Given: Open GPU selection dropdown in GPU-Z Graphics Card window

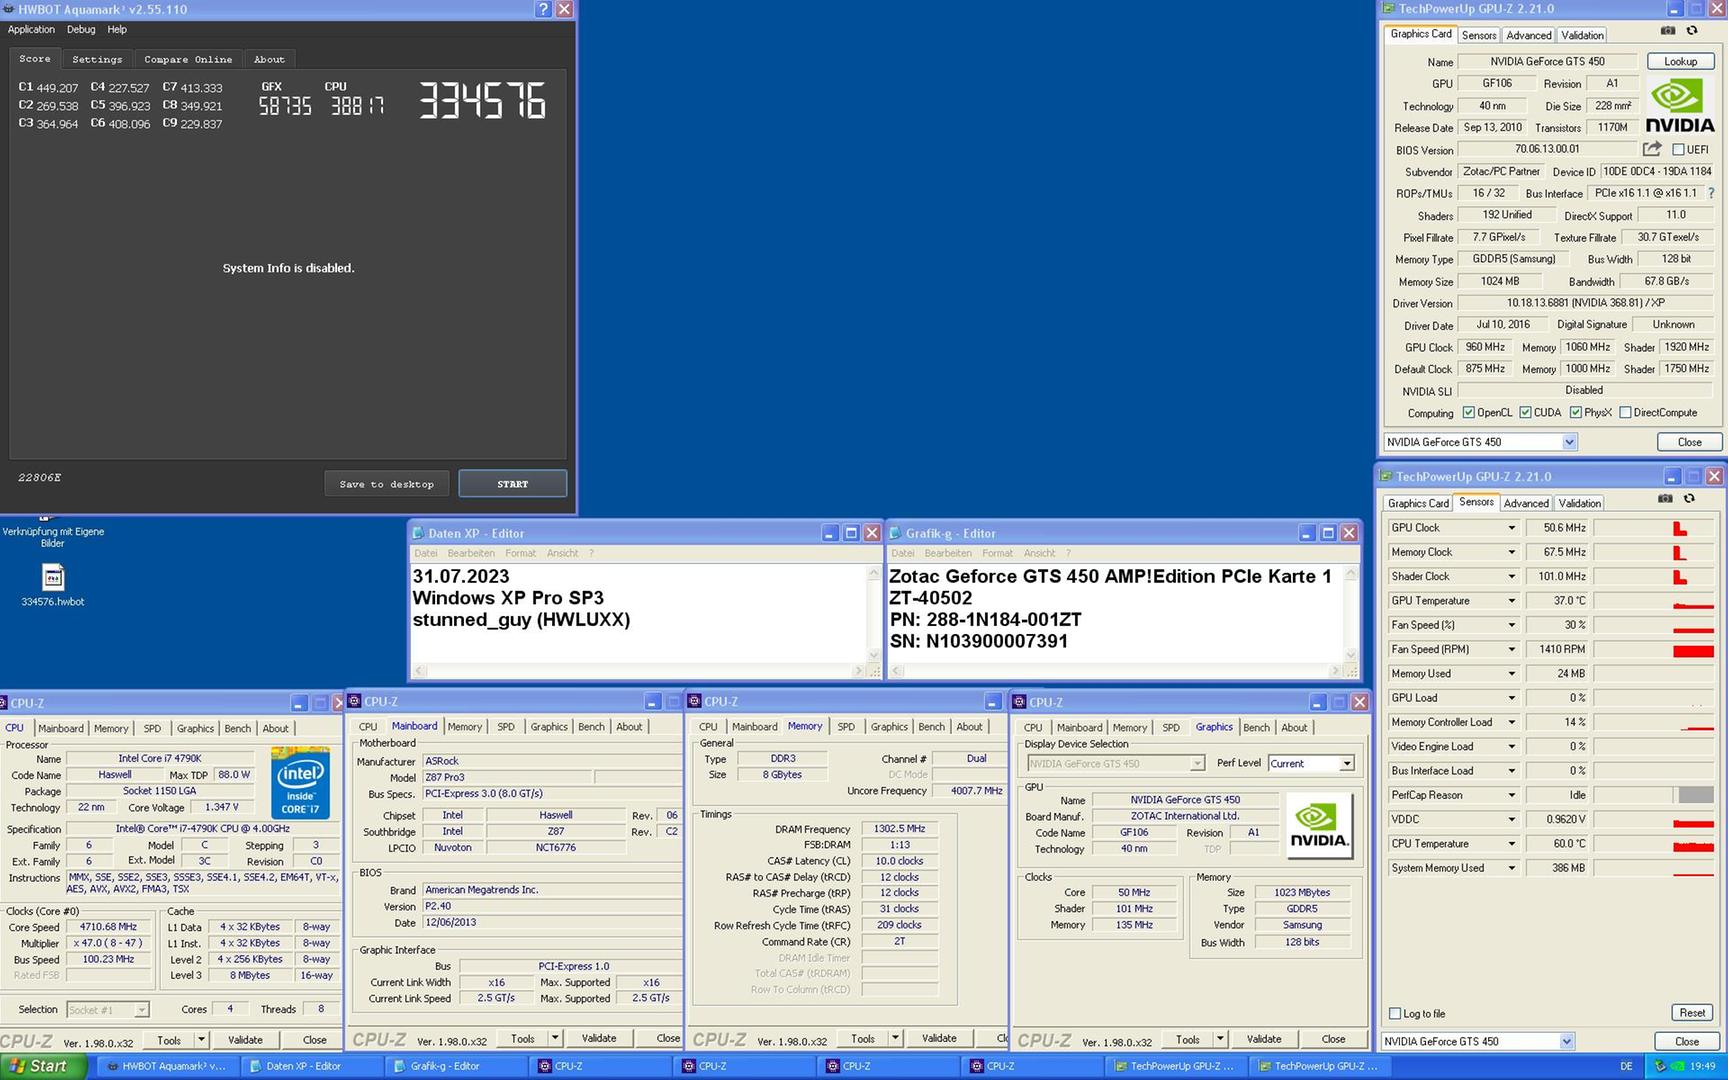Looking at the screenshot, I should 1569,442.
